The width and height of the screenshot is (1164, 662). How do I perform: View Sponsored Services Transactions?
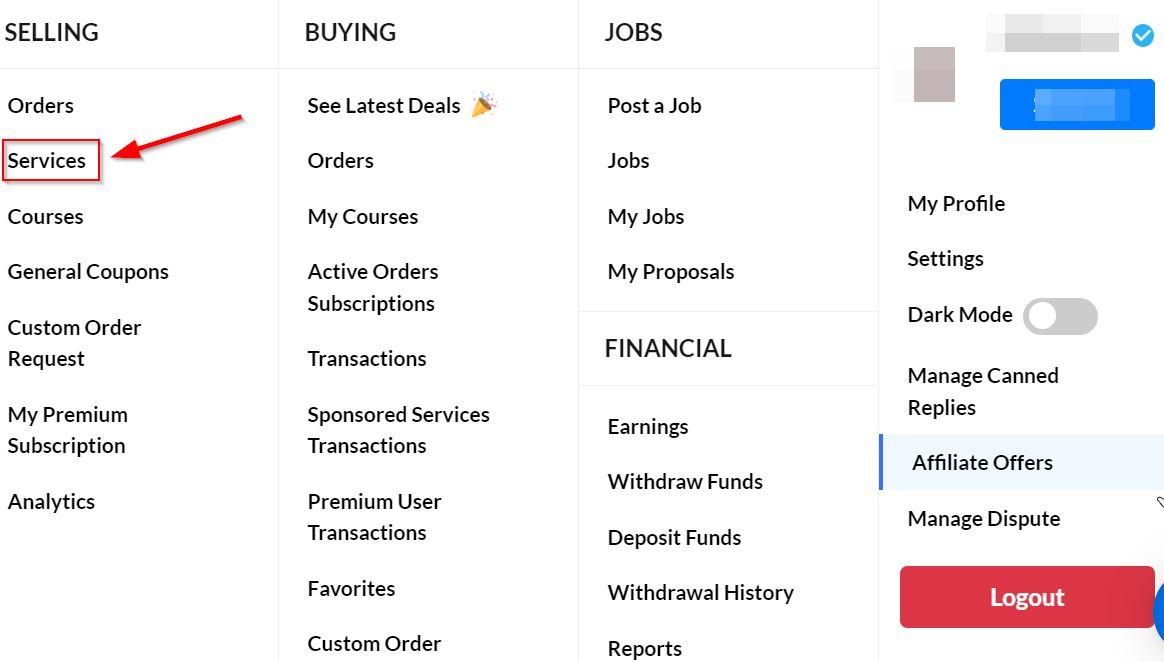point(399,430)
